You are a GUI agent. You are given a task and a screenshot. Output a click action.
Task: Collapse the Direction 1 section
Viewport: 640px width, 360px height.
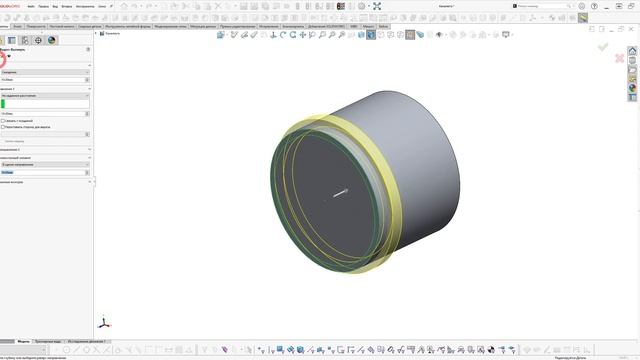(x=89, y=89)
